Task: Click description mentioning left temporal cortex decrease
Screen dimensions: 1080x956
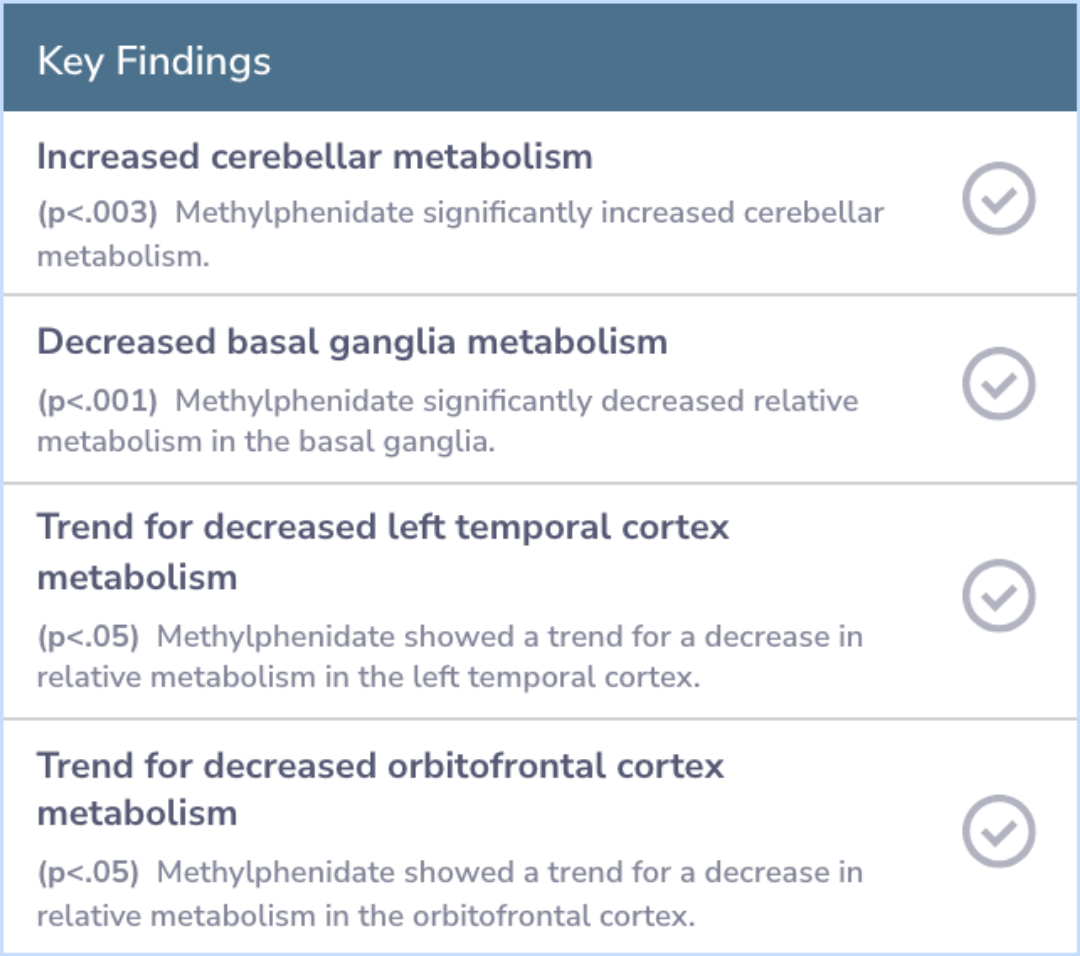Action: click(x=450, y=656)
